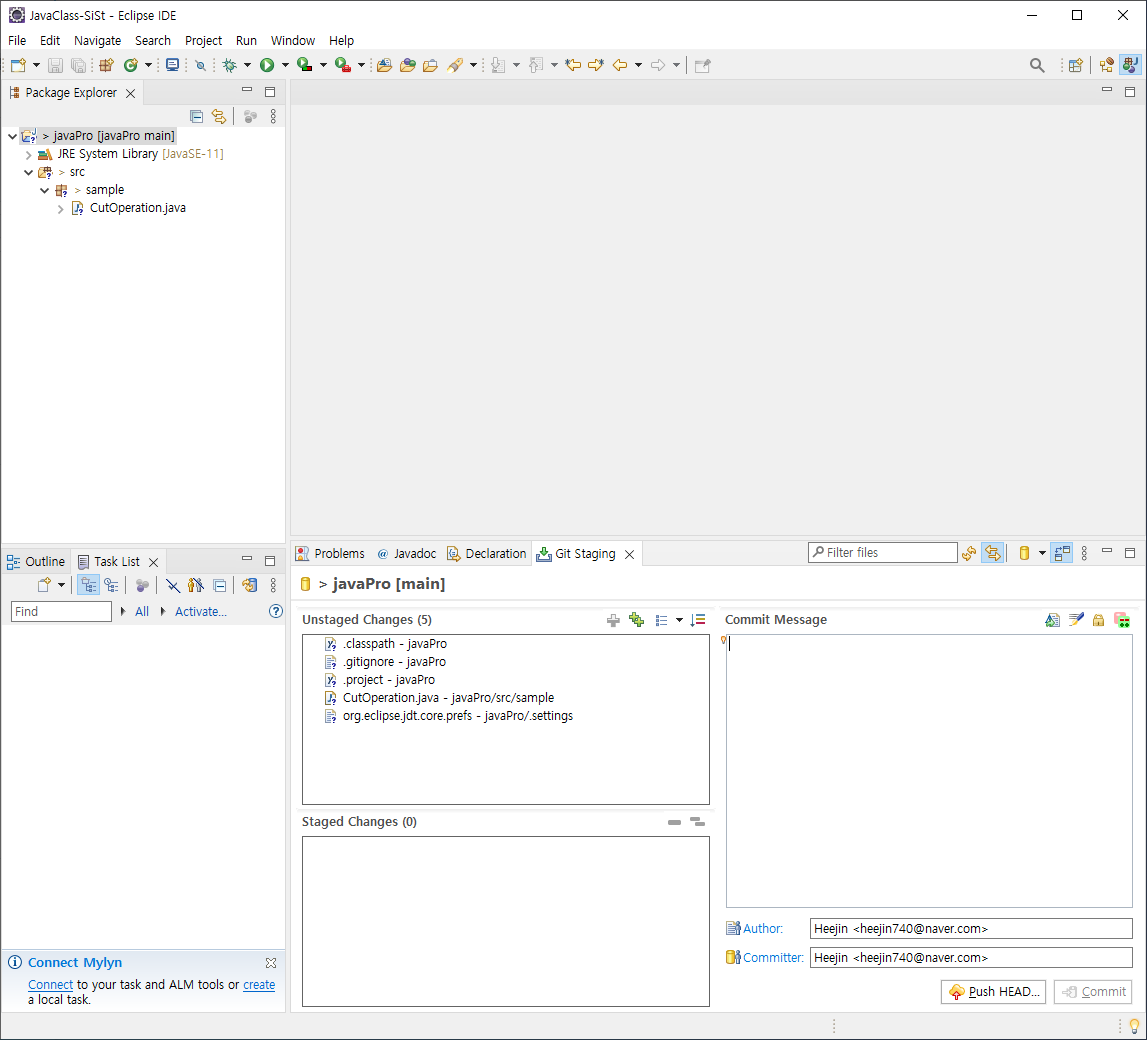Collapse the src folder node
The height and width of the screenshot is (1040, 1147).
[29, 173]
